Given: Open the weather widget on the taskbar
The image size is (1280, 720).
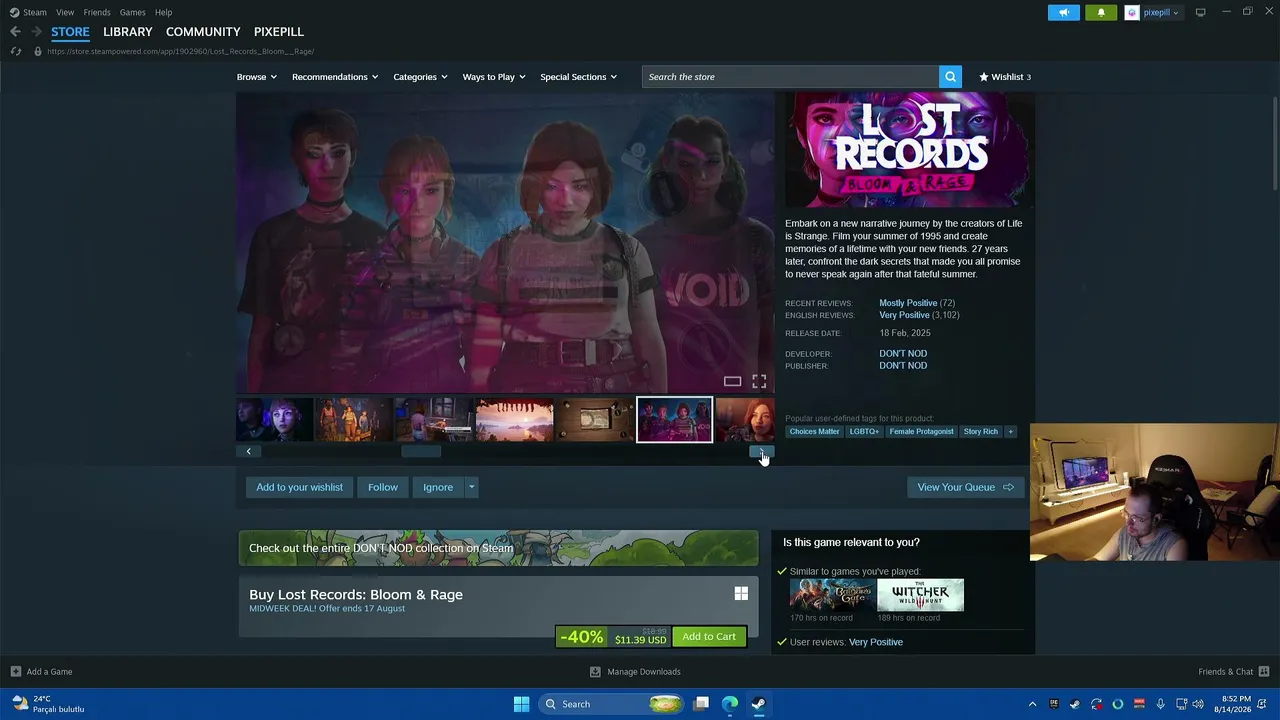Looking at the screenshot, I should (49, 704).
